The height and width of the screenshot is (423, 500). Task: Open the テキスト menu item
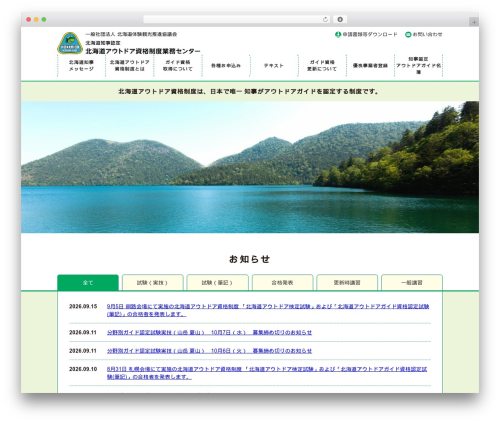click(274, 65)
